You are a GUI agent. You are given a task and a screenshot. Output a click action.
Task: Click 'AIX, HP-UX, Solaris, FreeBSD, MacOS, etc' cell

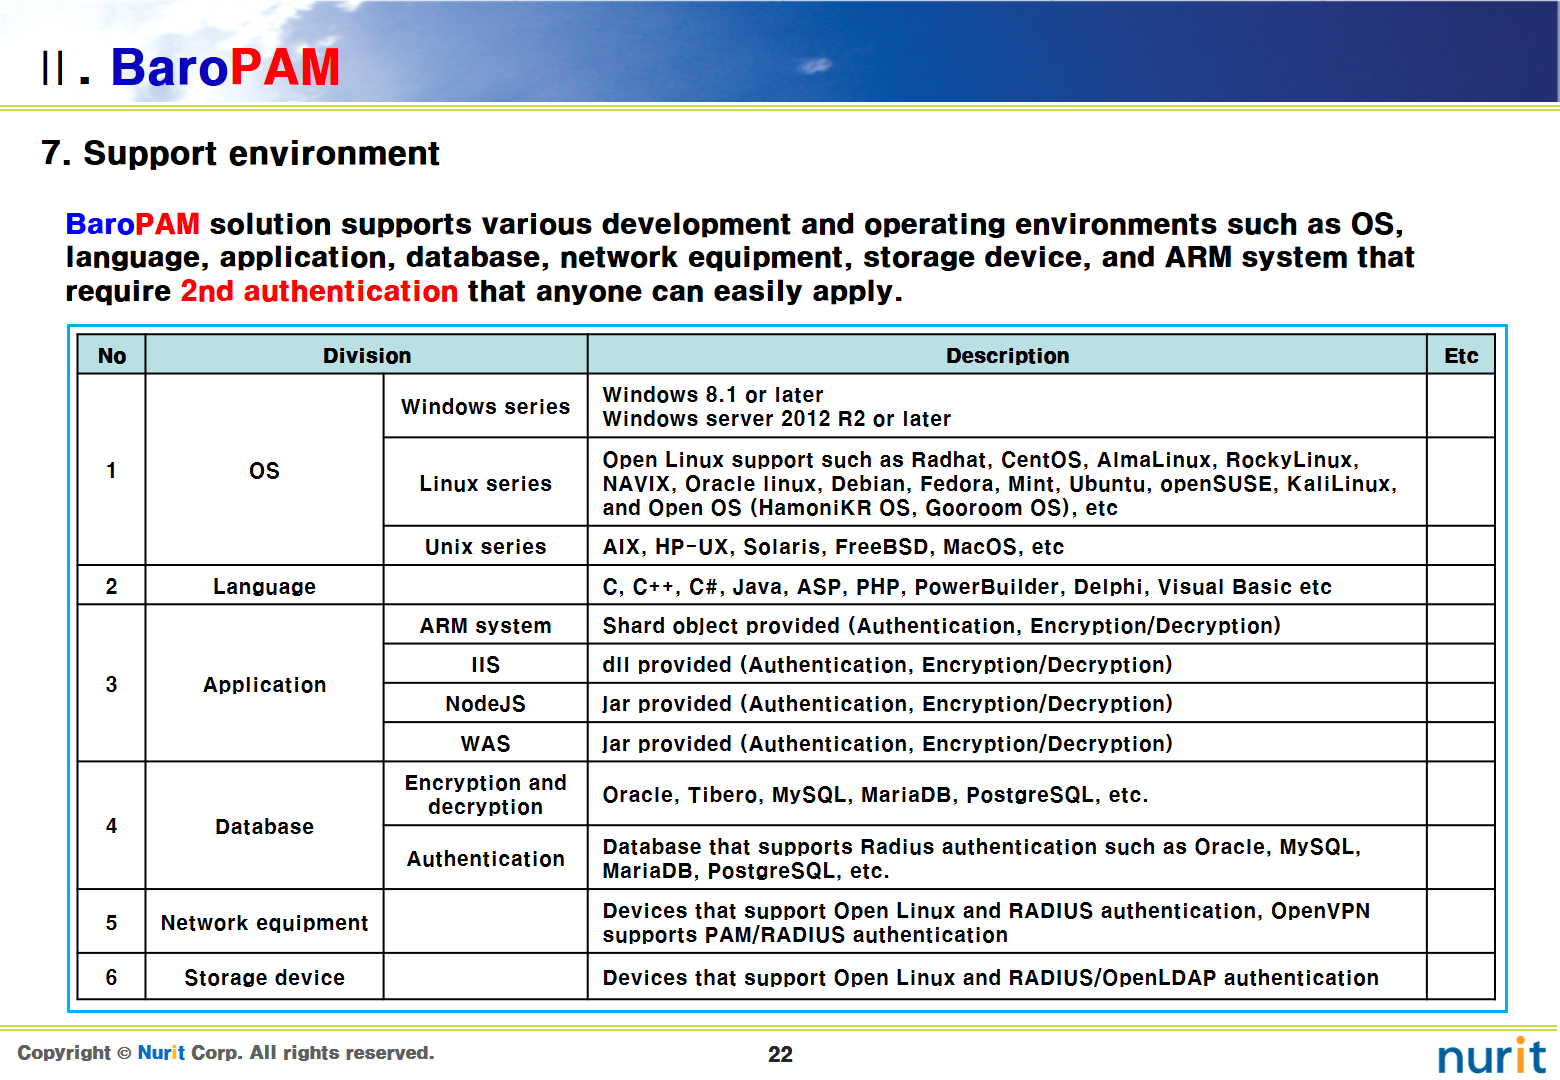[x=1007, y=546]
